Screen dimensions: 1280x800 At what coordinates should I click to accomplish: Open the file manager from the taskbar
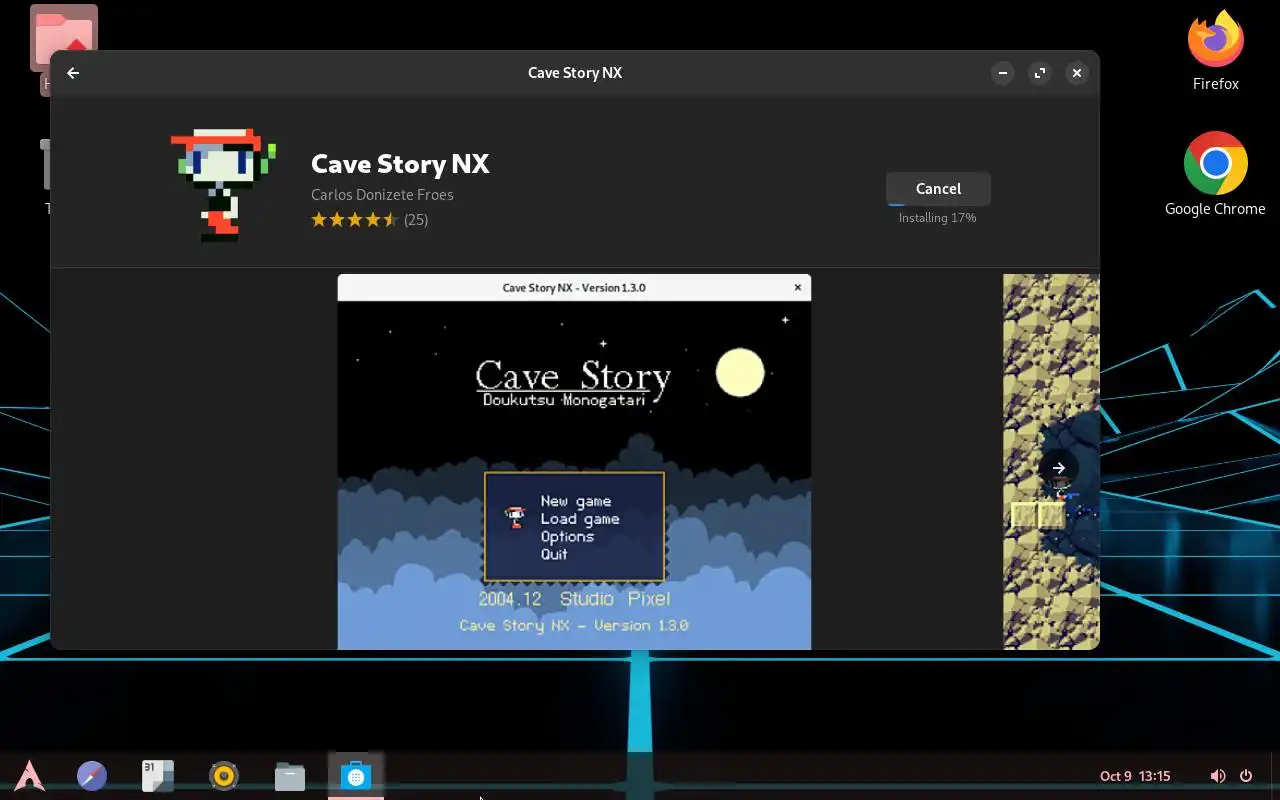[290, 775]
